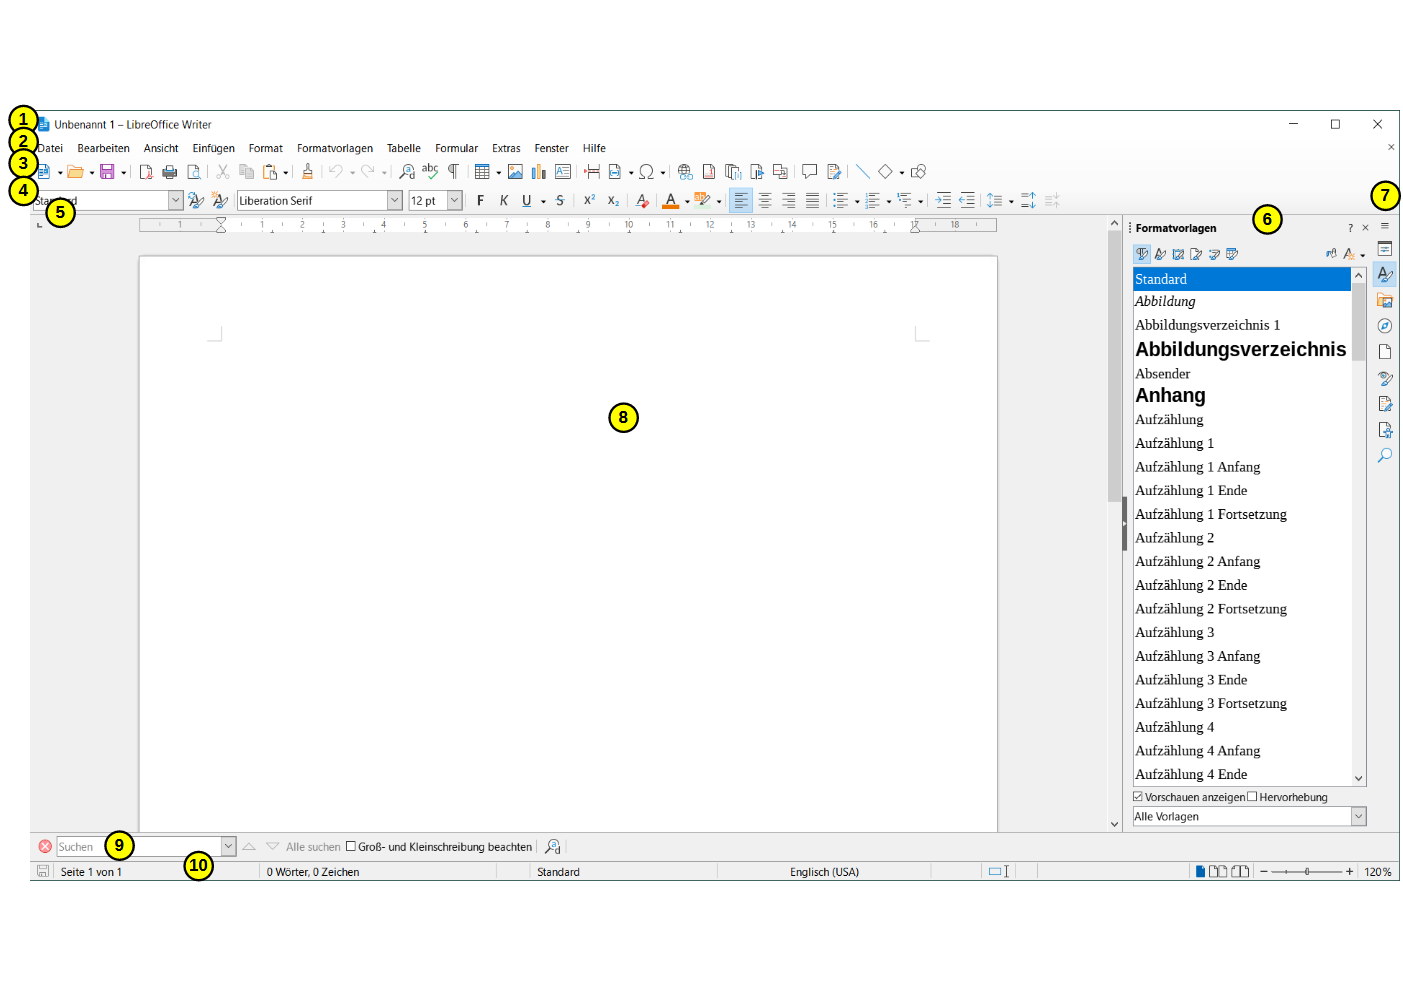The image size is (1403, 992).
Task: Click the zoom slider in status bar
Action: [1306, 872]
